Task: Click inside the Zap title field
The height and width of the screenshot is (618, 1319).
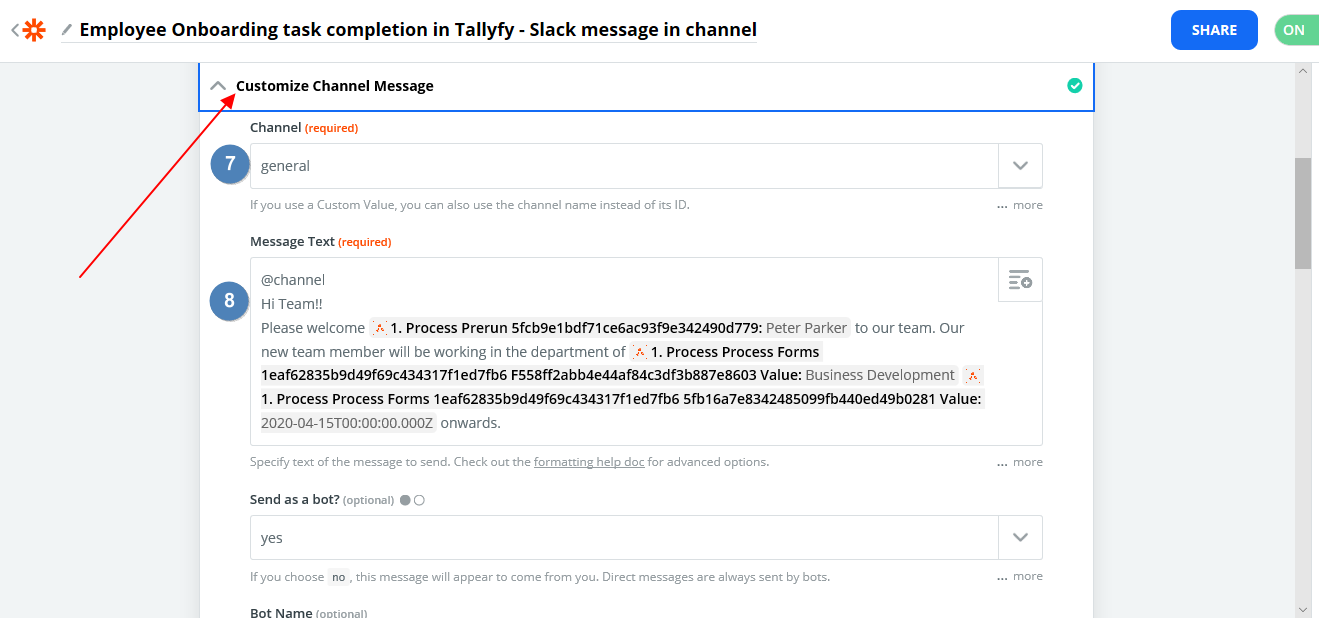Action: pos(420,29)
